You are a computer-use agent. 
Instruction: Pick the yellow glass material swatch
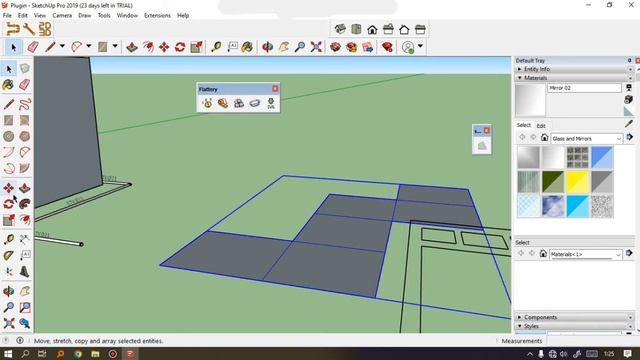[x=577, y=182]
